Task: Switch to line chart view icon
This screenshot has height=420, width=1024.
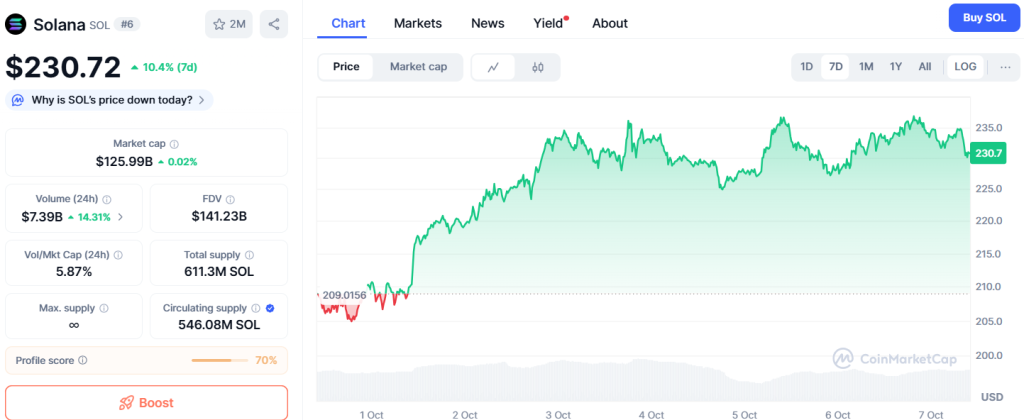Action: click(x=493, y=67)
